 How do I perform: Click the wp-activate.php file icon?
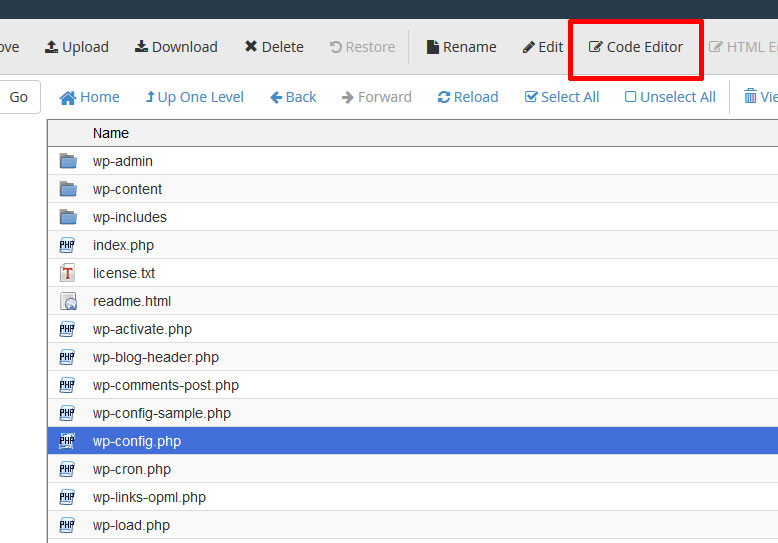click(x=67, y=329)
